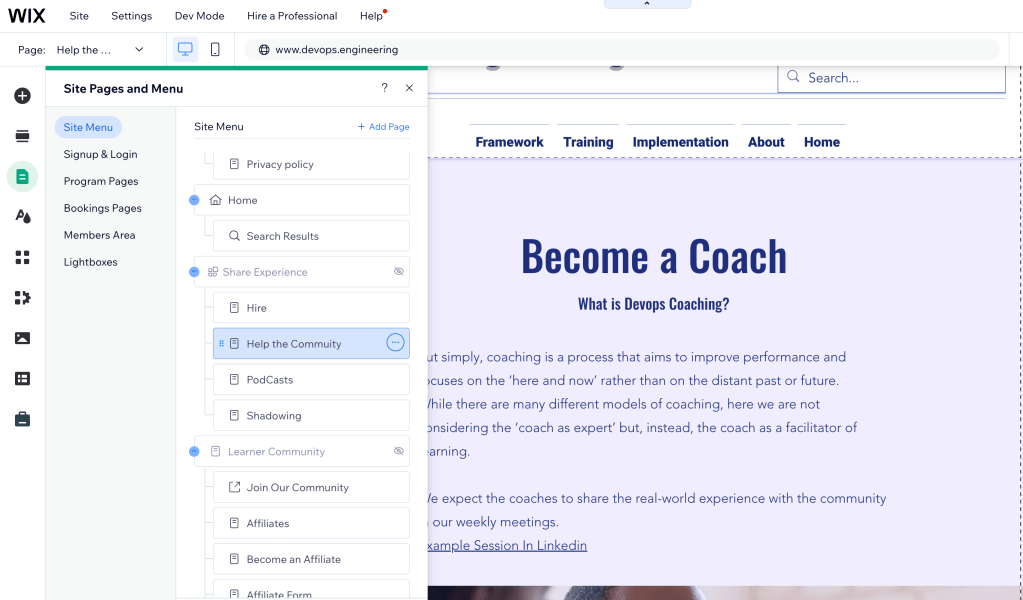Viewport: 1023px width, 600px height.
Task: Select the Bookings Pages tab
Action: tap(102, 208)
